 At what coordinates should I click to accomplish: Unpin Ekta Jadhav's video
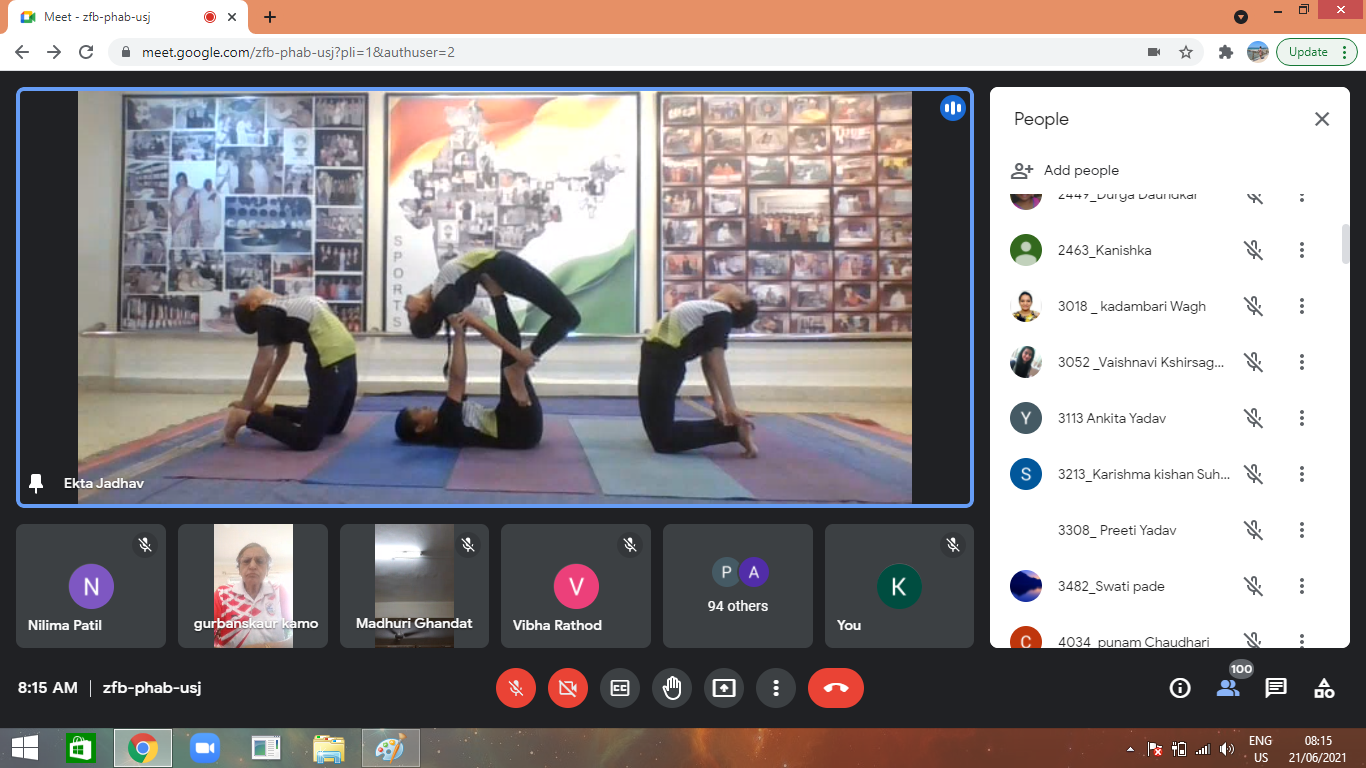37,483
